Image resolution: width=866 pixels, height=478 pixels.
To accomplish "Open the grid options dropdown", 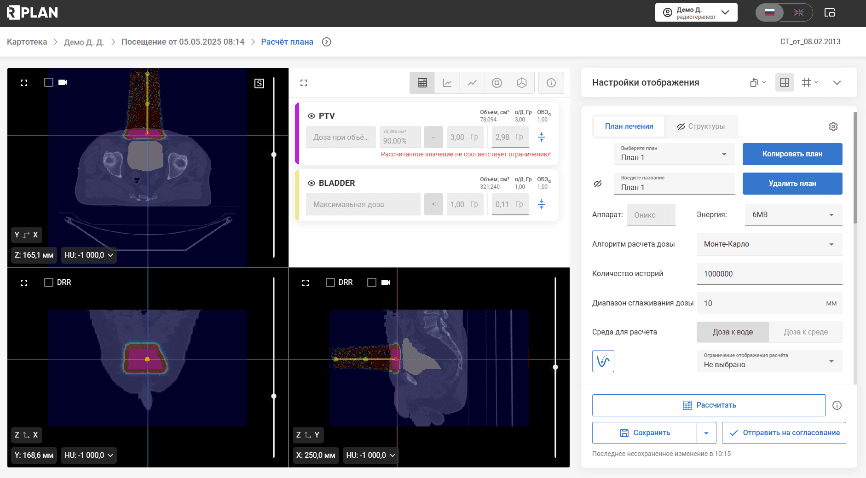I will coord(810,83).
